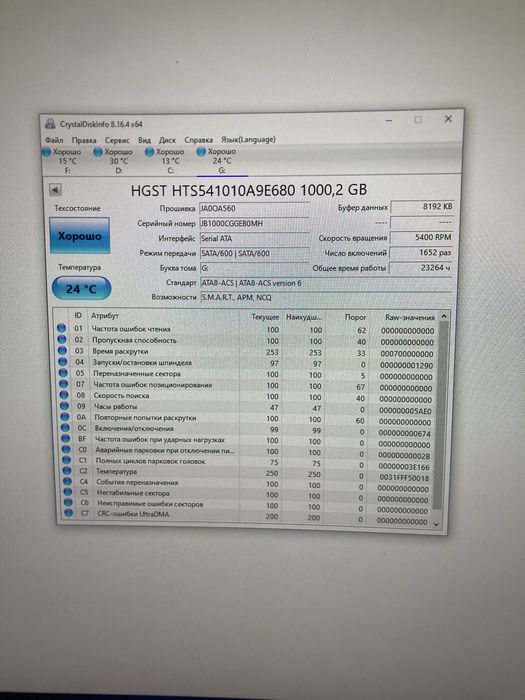The width and height of the screenshot is (525, 700).
Task: Click the attribute table vertical scrollbar thumb
Action: 442,415
